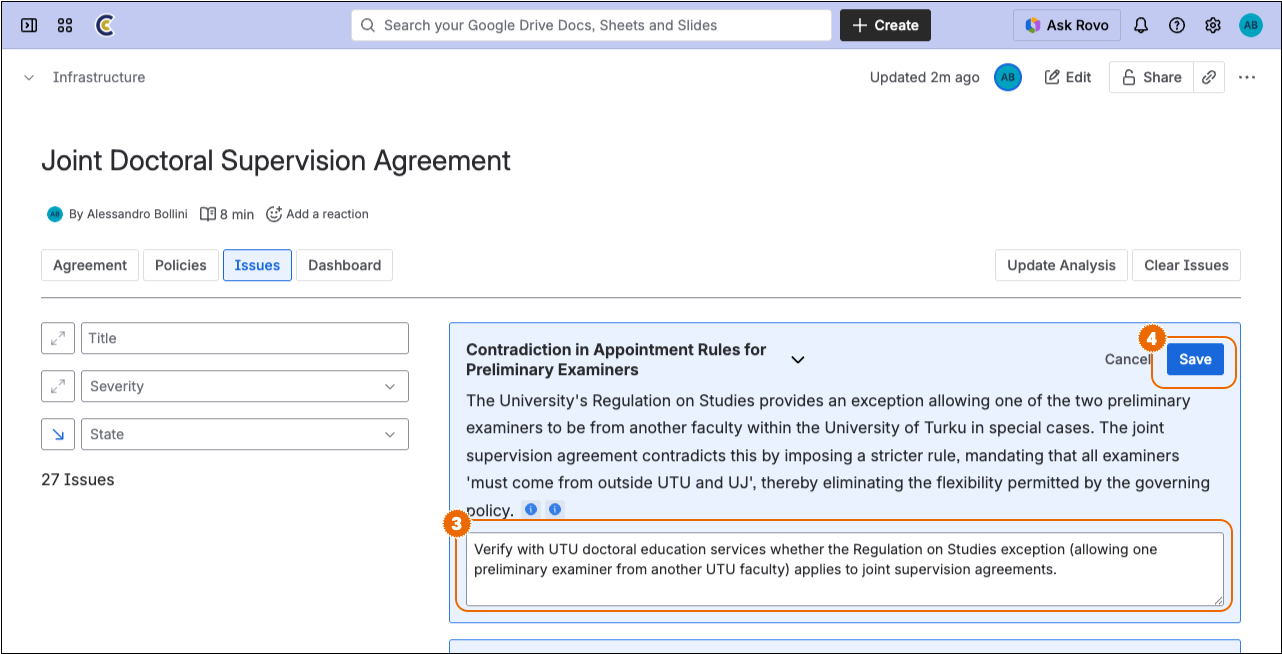1282x654 pixels.
Task: Open the notifications bell
Action: [x=1141, y=25]
